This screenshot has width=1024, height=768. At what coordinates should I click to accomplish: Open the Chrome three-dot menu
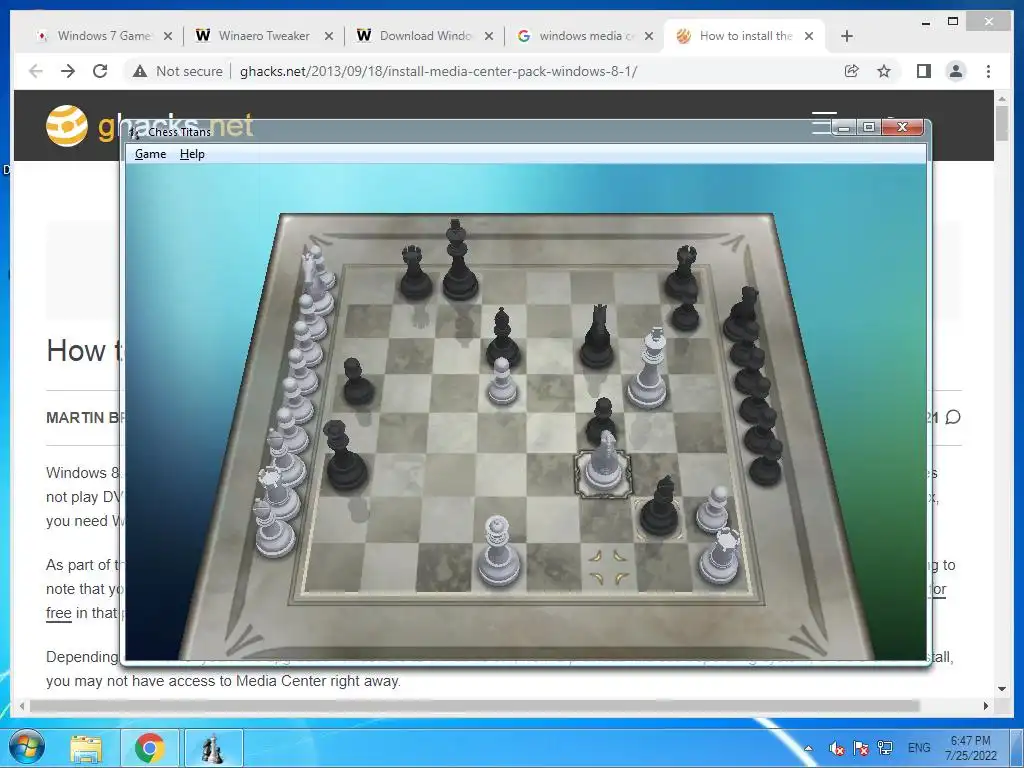click(x=988, y=71)
